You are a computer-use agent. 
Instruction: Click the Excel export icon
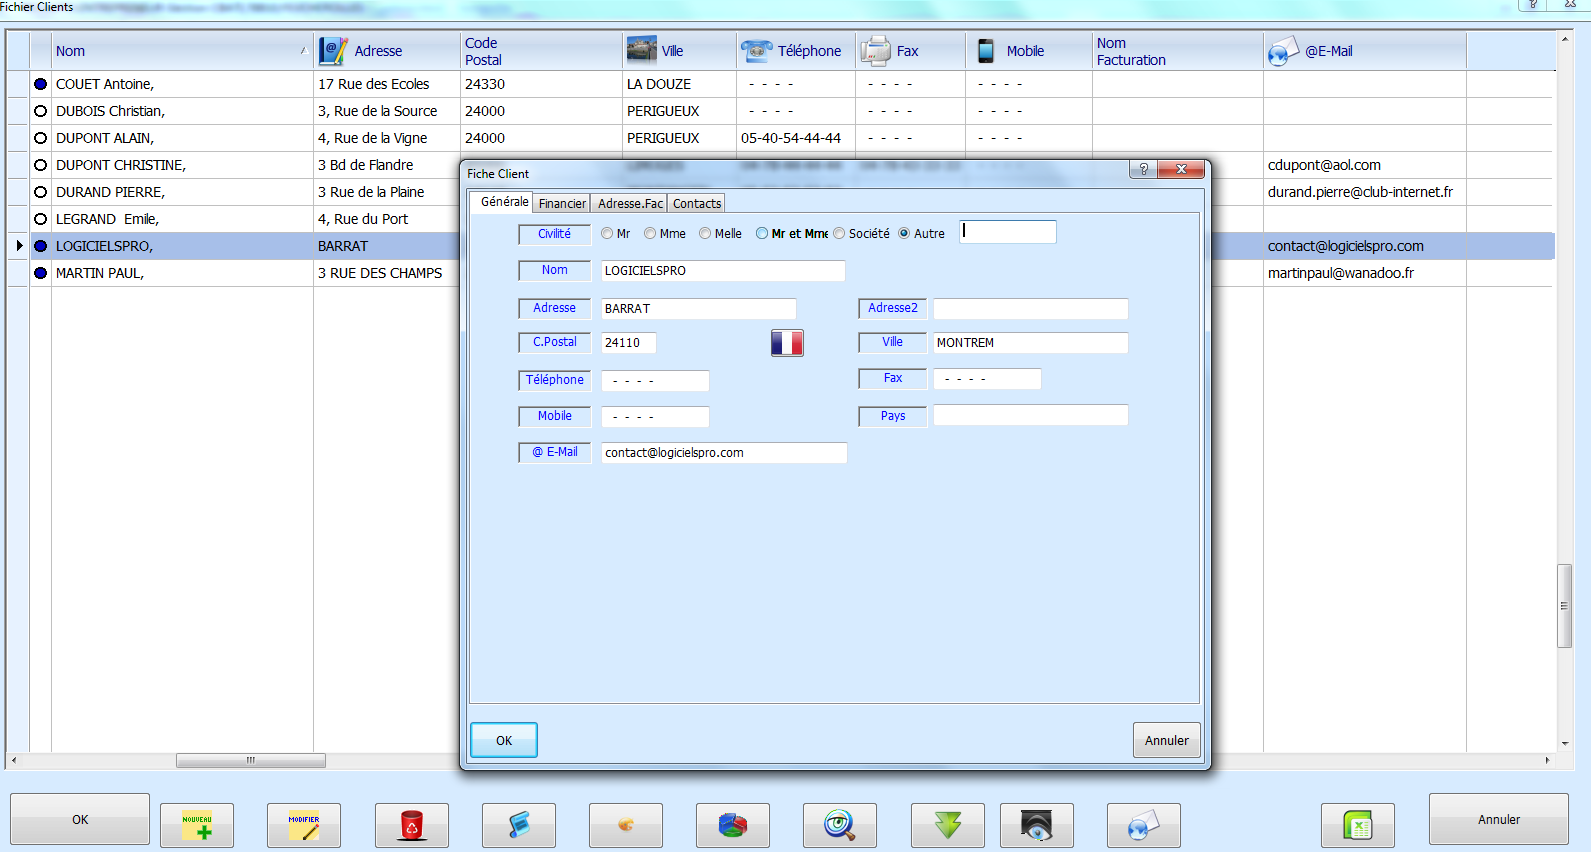(1357, 825)
